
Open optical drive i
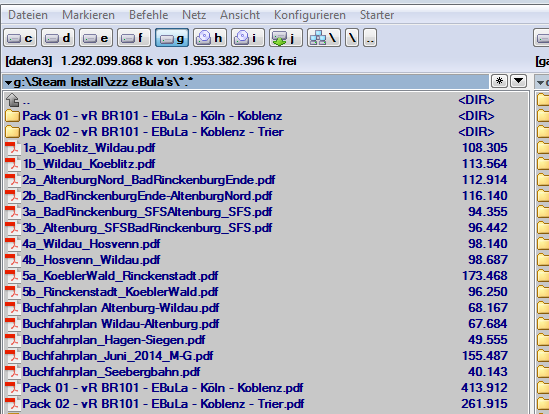248,38
